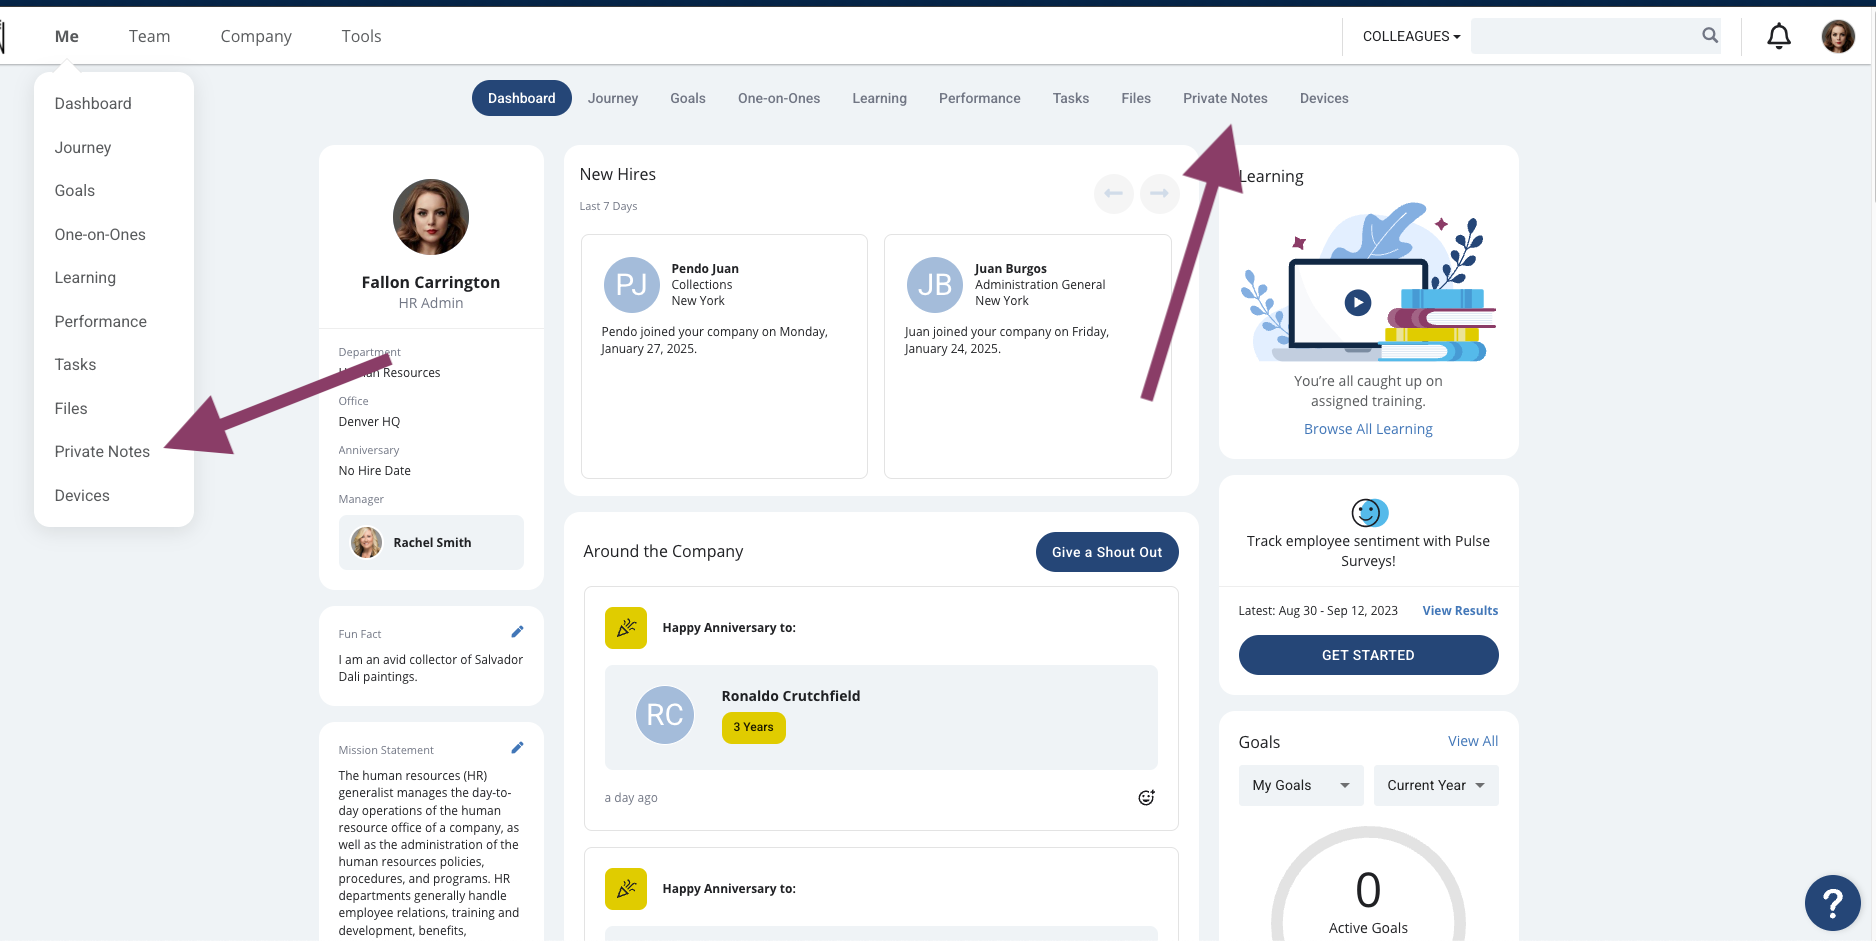Switch to the Tasks tab
1876x941 pixels.
click(x=1071, y=98)
